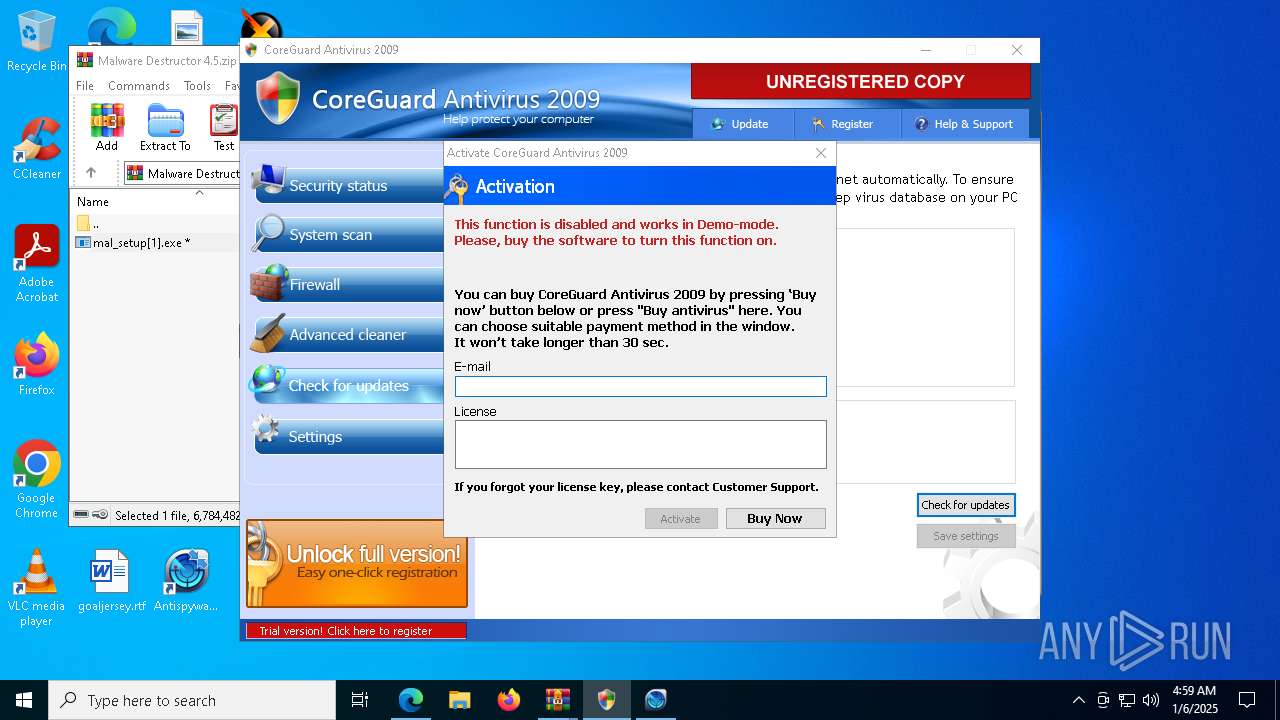Screen dimensions: 1280x720
Task: Select goaljersey.rtf desktop file
Action: pyautogui.click(x=111, y=581)
